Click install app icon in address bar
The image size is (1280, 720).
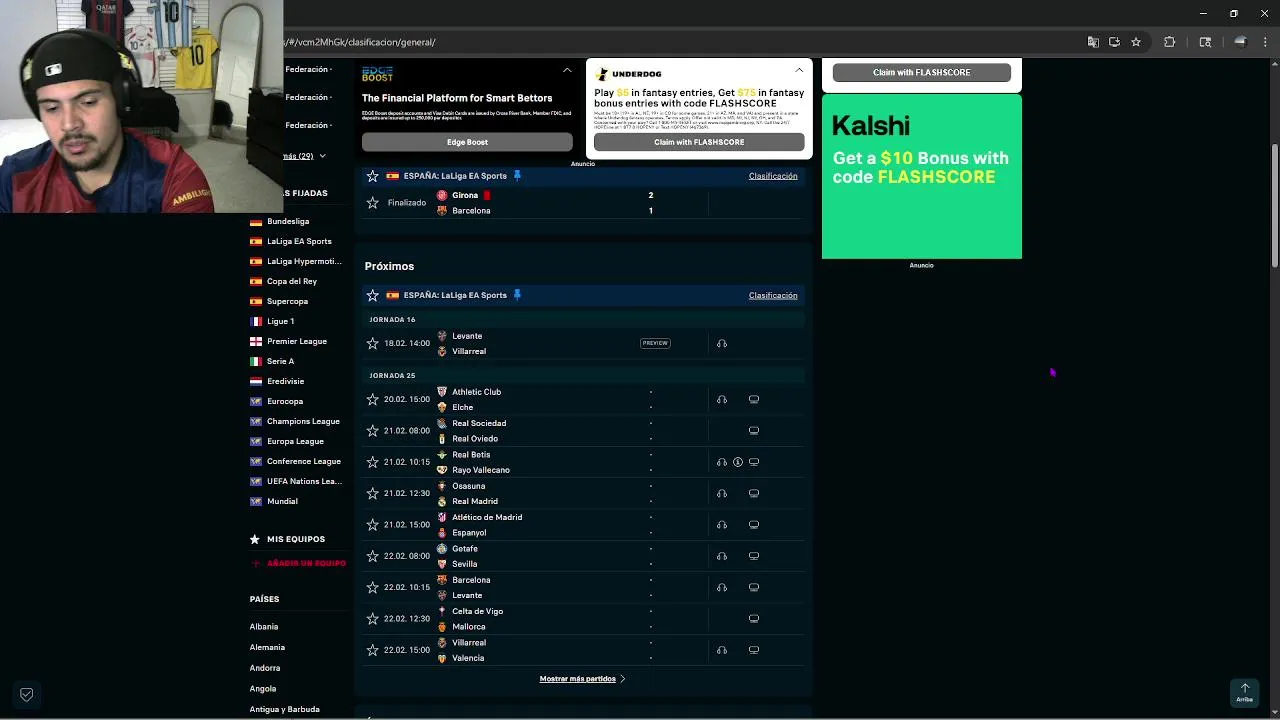[x=1114, y=42]
